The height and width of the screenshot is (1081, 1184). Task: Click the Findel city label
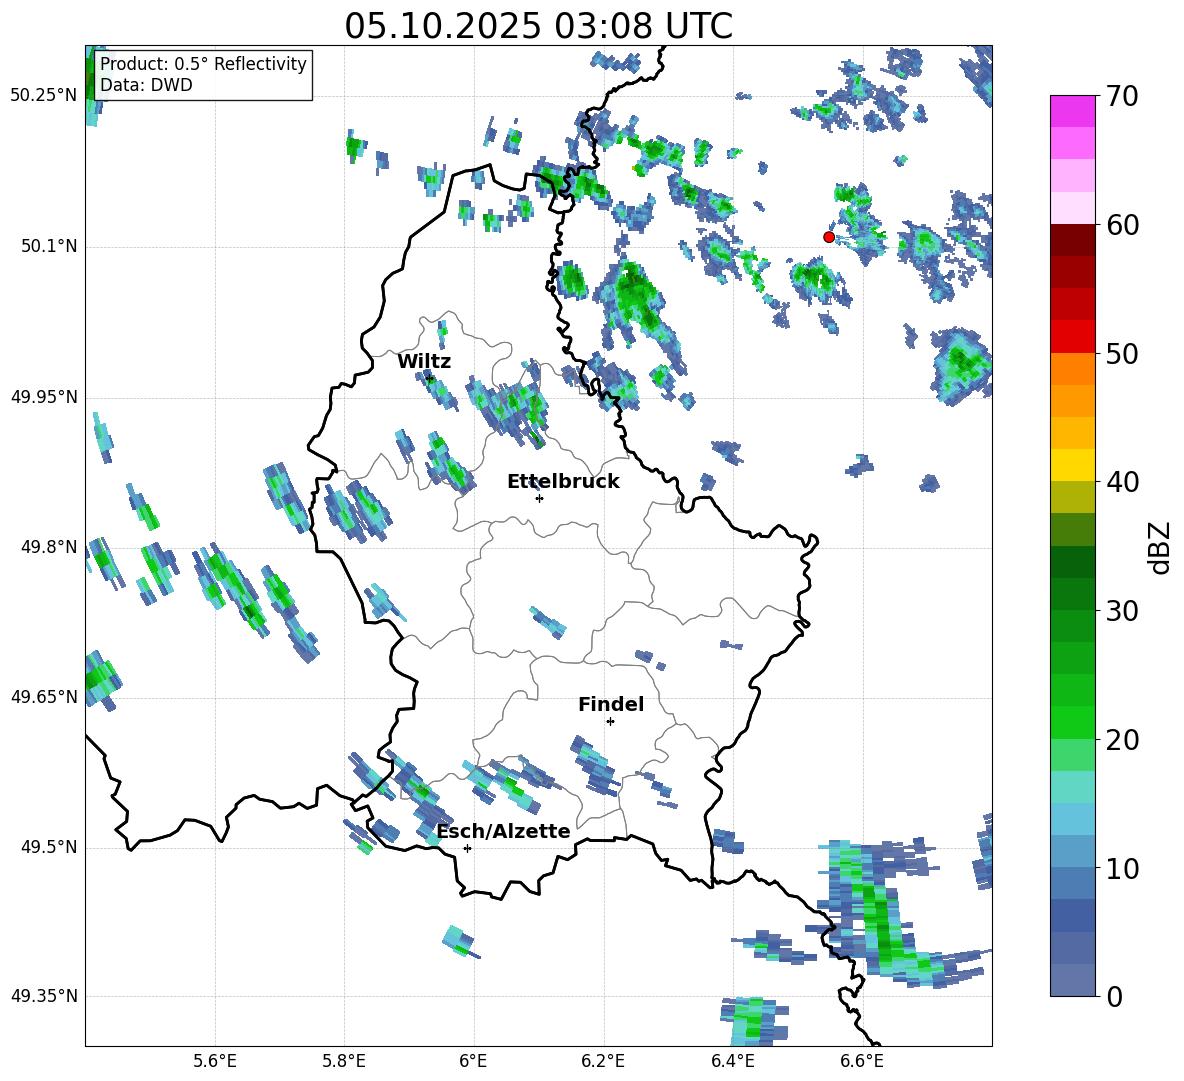coord(611,704)
